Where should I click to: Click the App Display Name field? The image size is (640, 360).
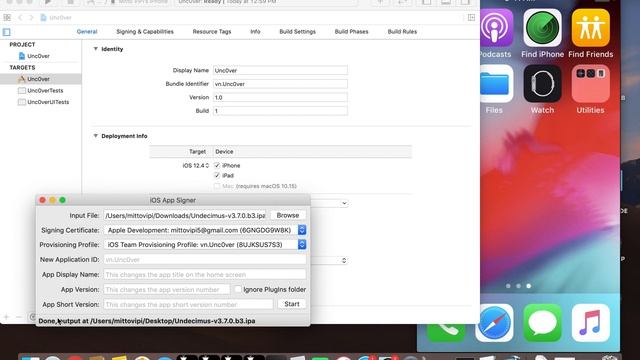[205, 274]
